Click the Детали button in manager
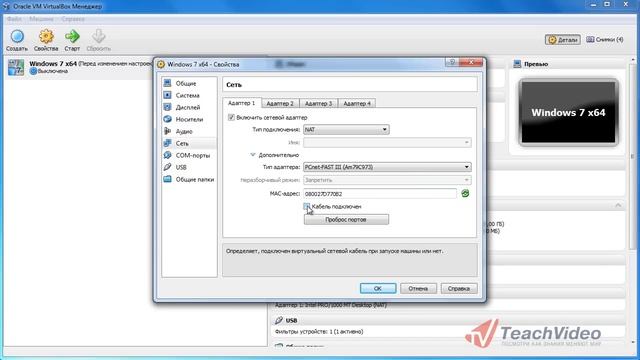The height and width of the screenshot is (360, 640). pos(563,40)
